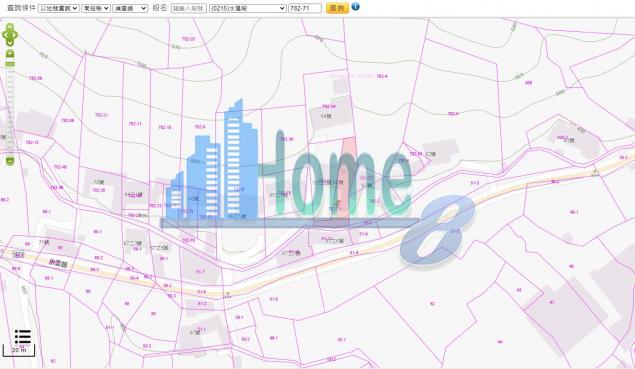
Task: Click the zoom slider handle
Action: point(10,64)
